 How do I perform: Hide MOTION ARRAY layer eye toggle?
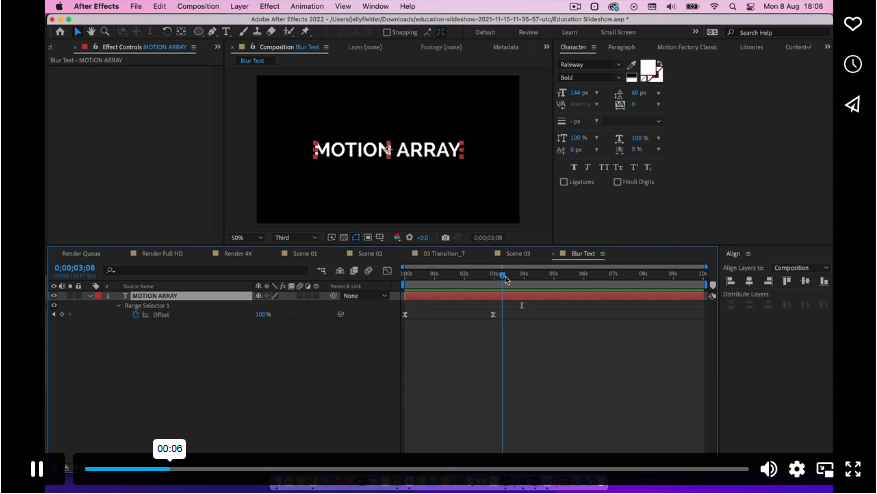pyautogui.click(x=54, y=295)
